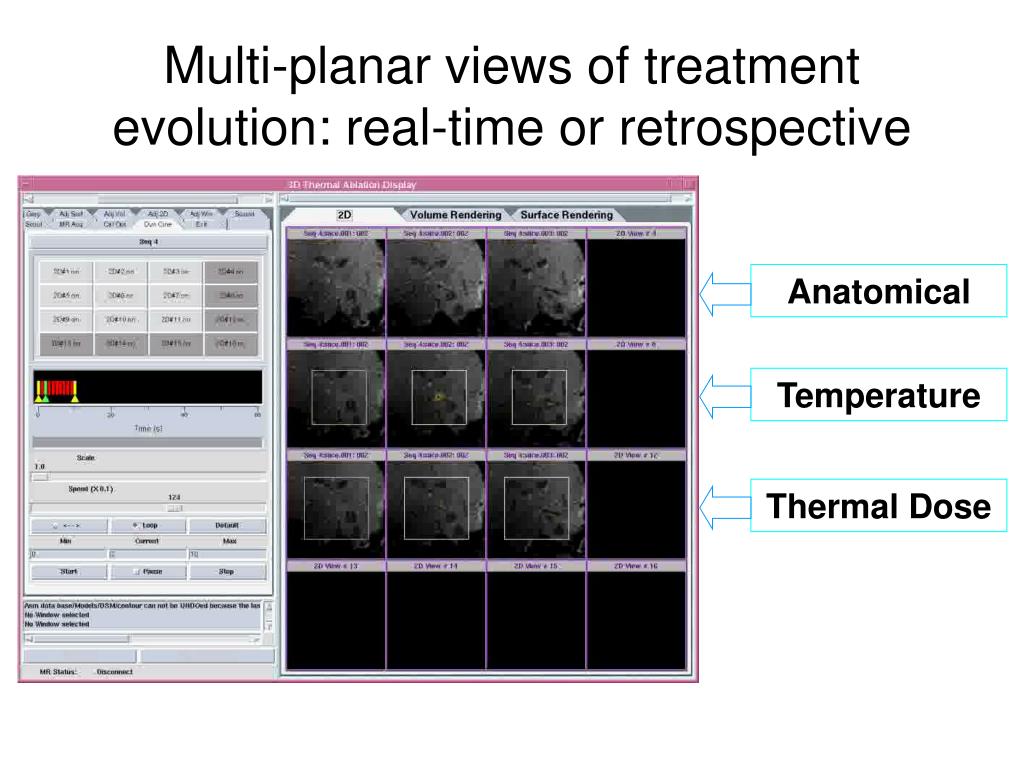Click the Start cine button
Screen dimensions: 1024x768
pos(69,571)
